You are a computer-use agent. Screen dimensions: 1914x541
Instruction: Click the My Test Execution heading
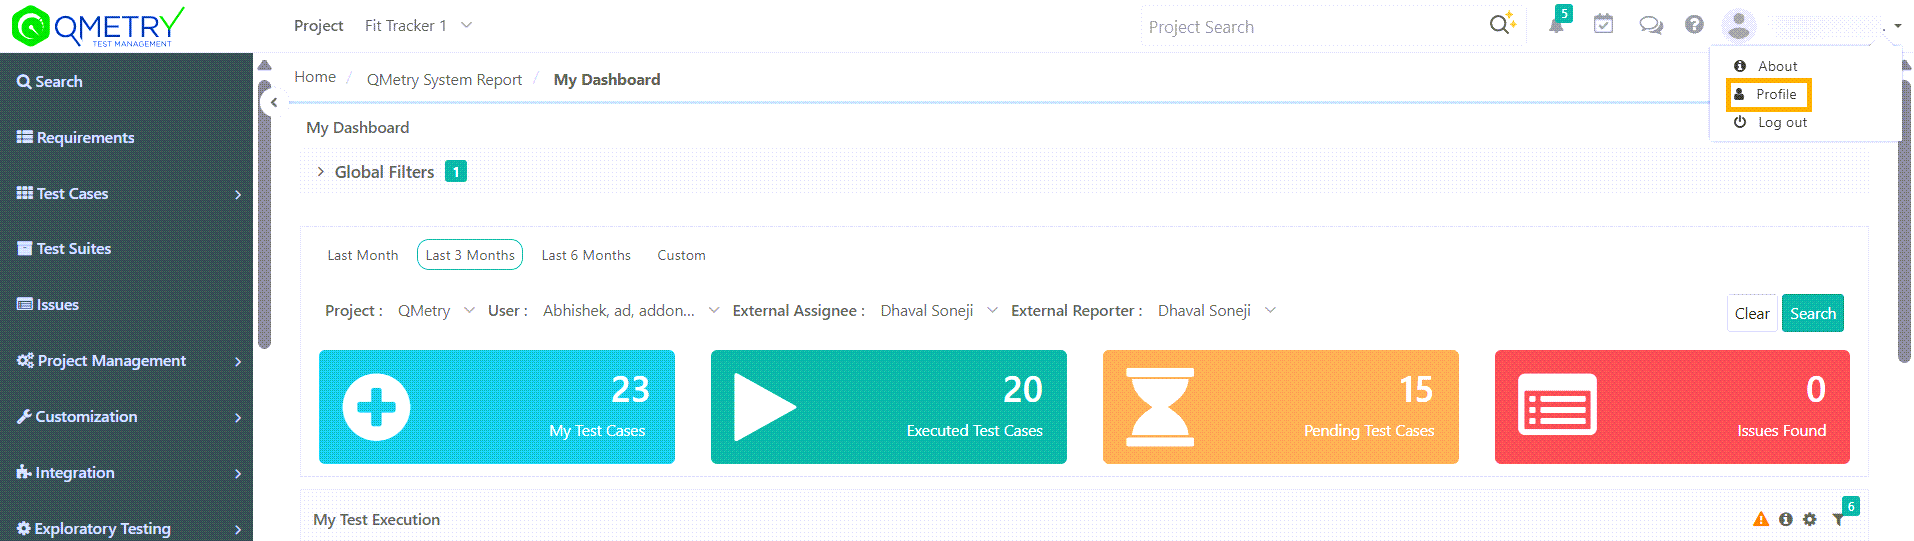(x=376, y=520)
